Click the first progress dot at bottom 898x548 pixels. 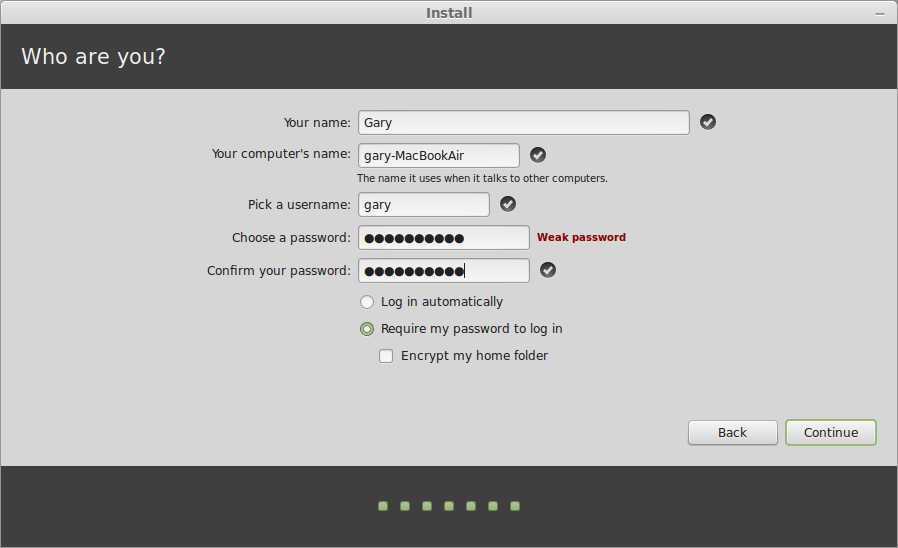pyautogui.click(x=383, y=506)
